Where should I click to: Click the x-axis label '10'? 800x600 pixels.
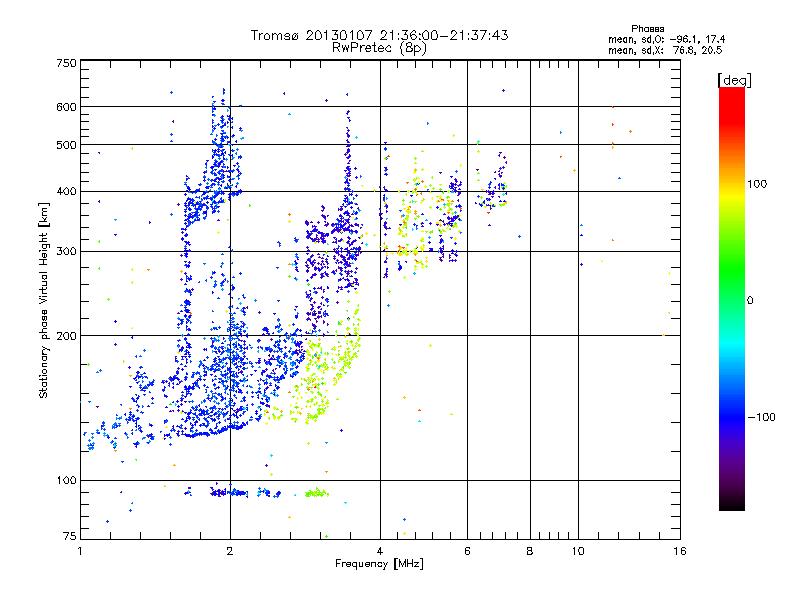point(578,551)
